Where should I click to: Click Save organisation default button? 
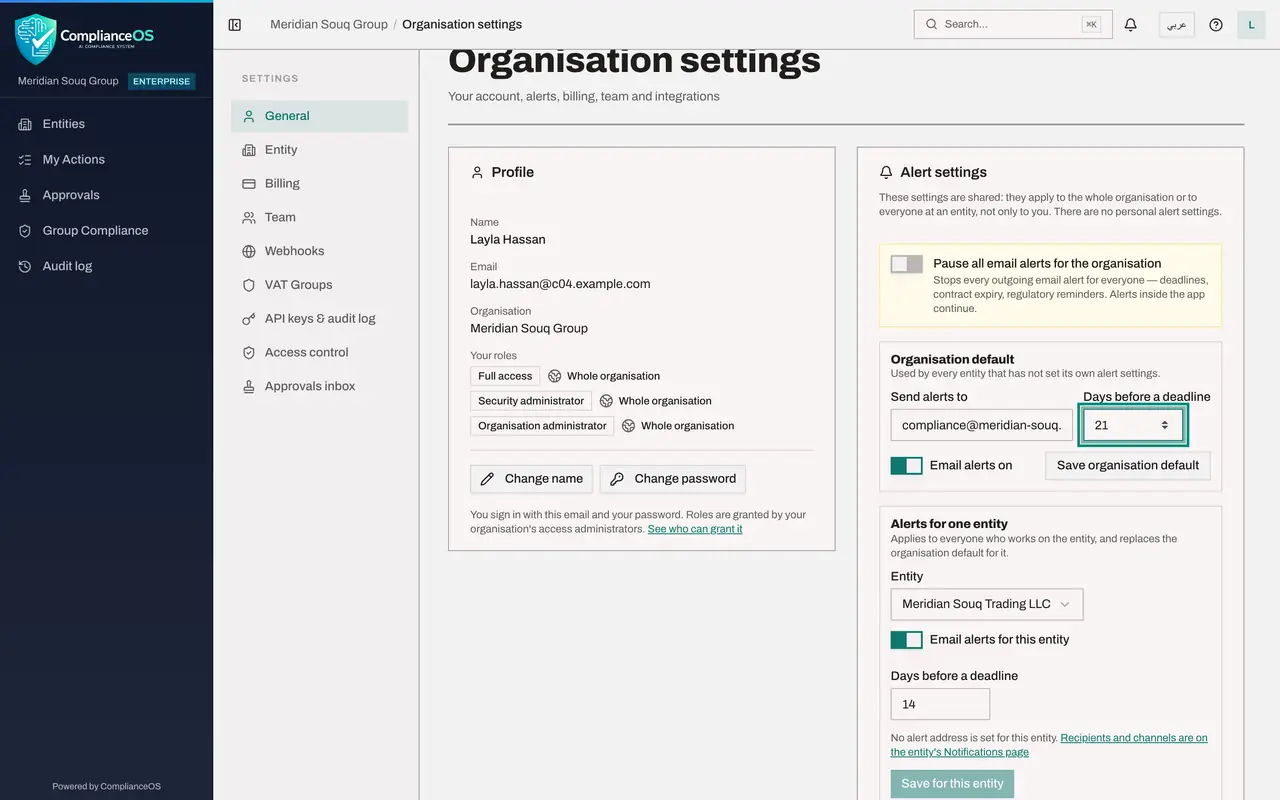click(x=1128, y=465)
